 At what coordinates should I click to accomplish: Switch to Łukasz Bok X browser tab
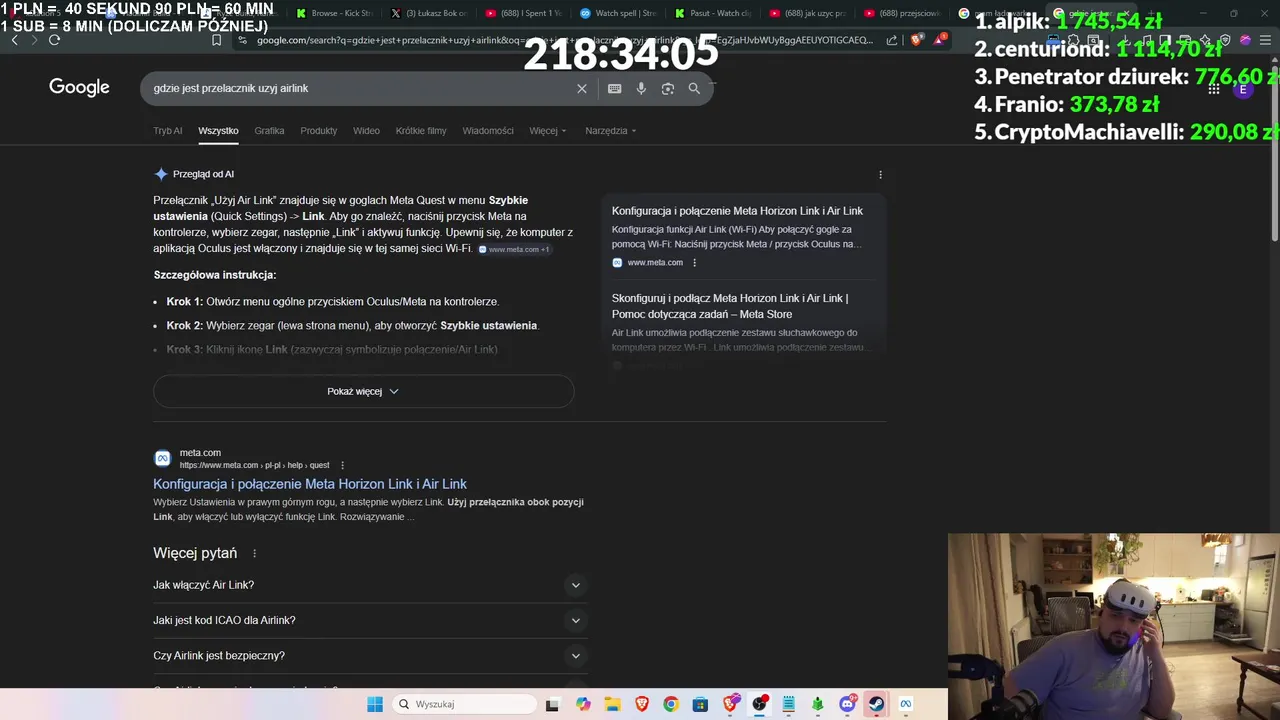pos(430,13)
